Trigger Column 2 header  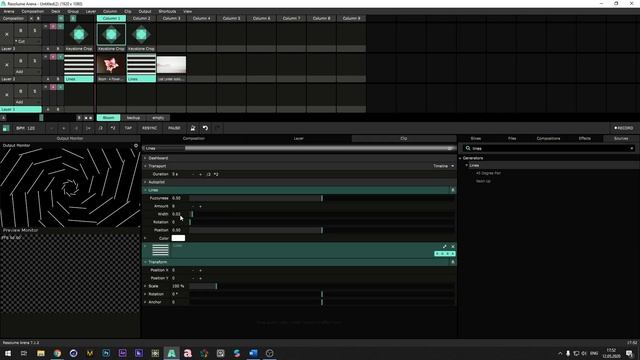141,18
